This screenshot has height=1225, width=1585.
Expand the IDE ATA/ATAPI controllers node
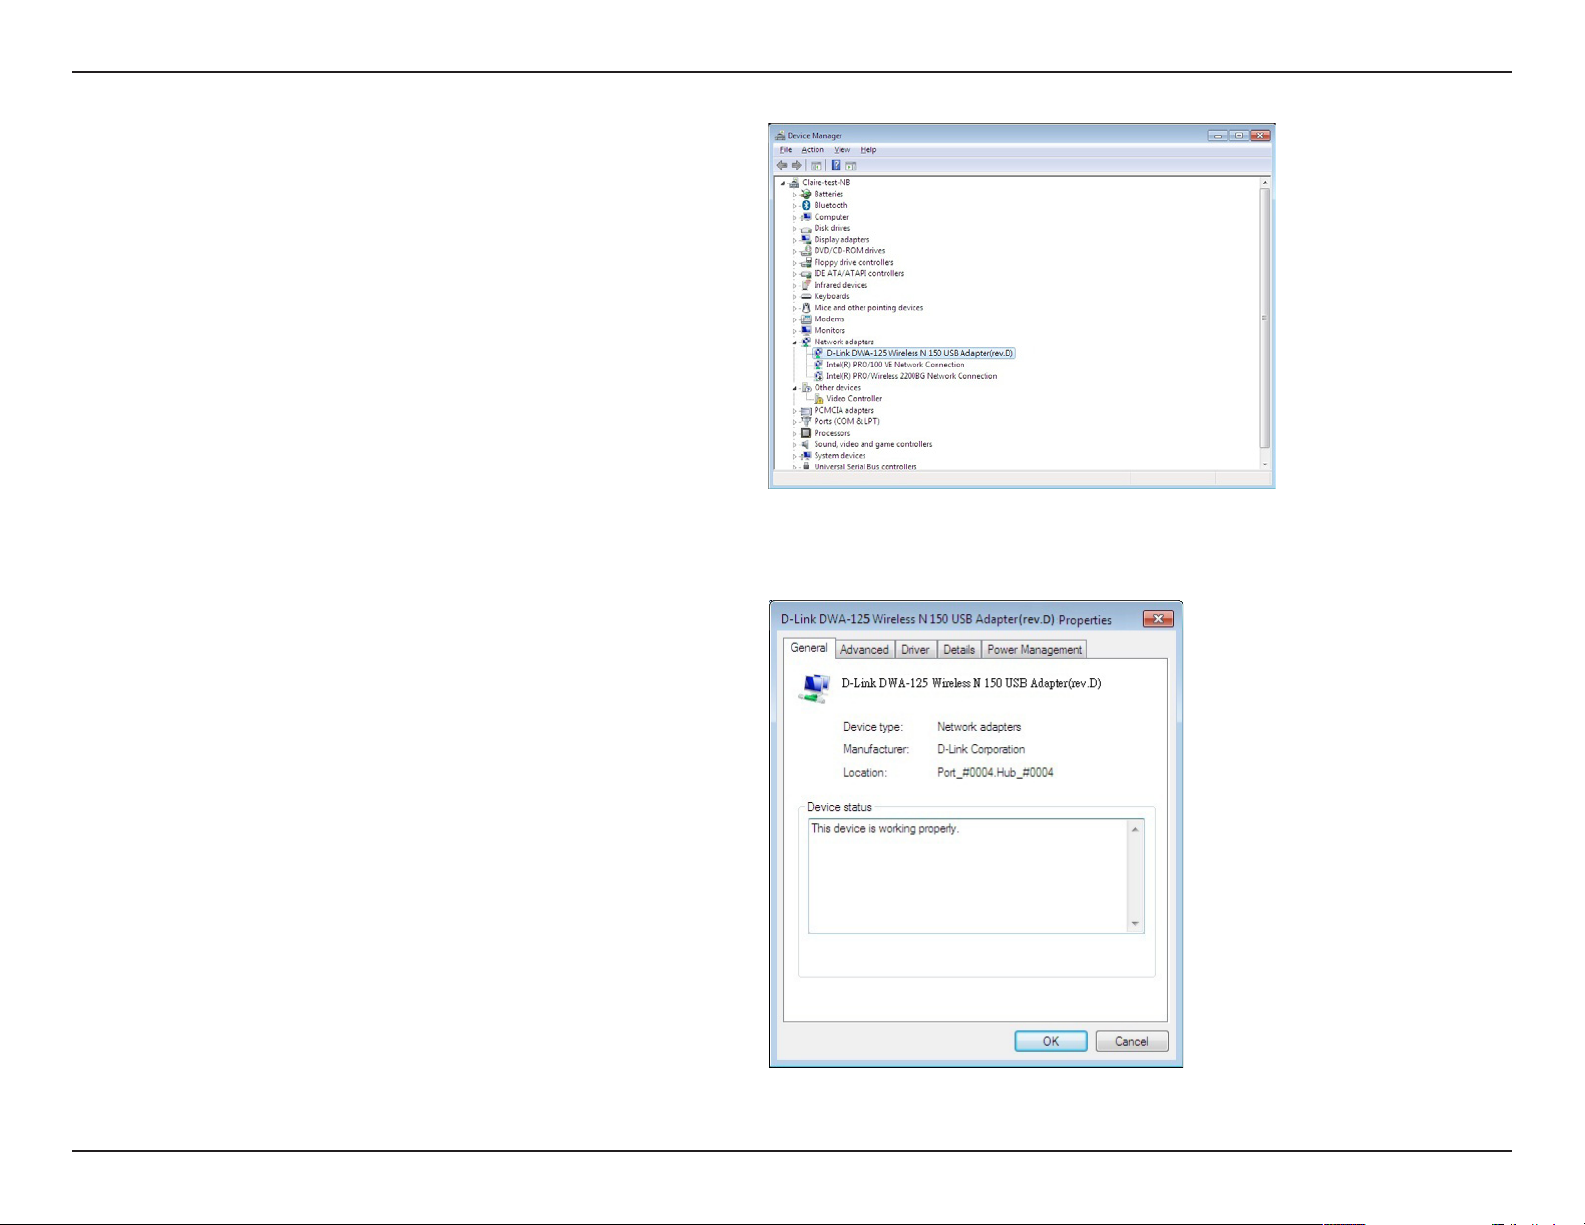(795, 273)
